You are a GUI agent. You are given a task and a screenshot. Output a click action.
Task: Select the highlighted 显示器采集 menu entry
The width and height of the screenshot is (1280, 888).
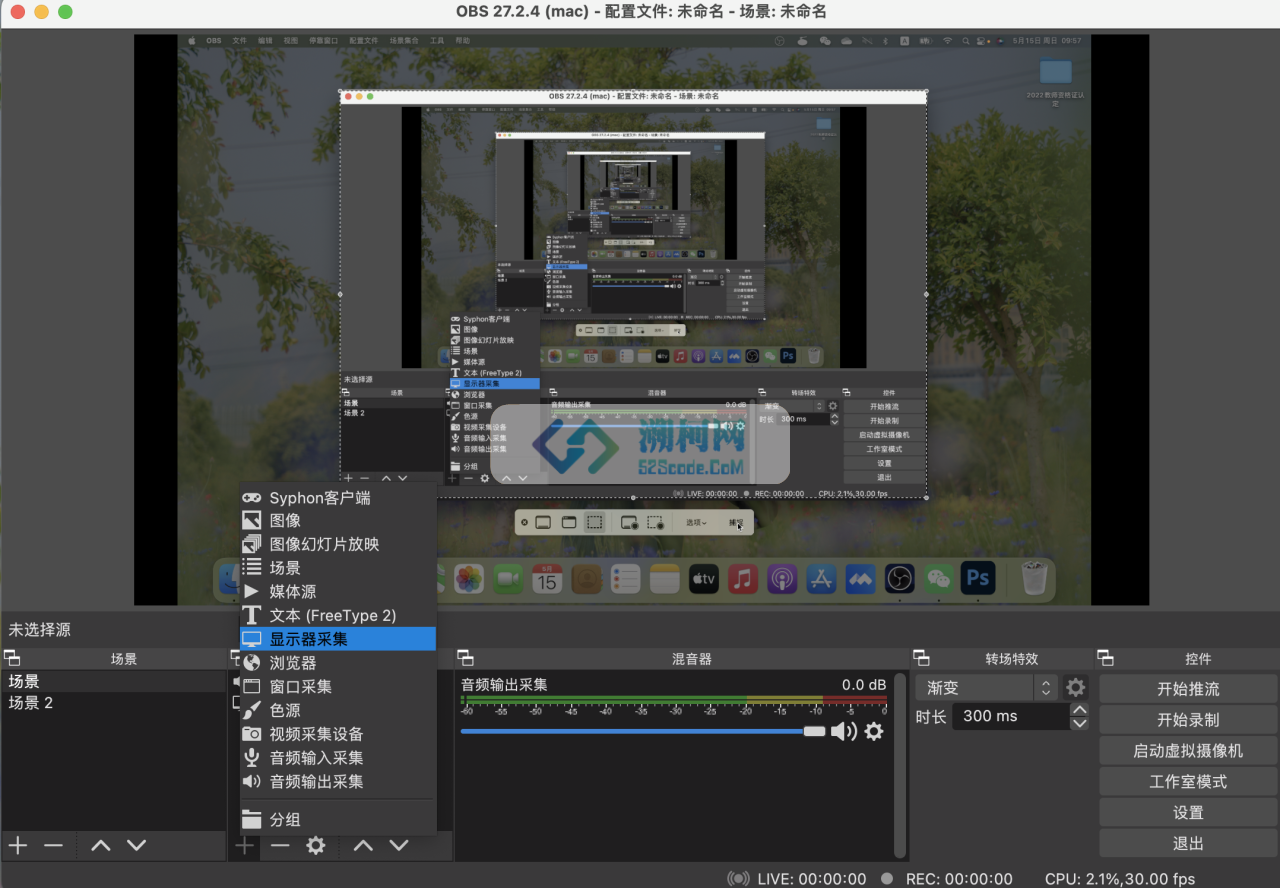click(338, 639)
